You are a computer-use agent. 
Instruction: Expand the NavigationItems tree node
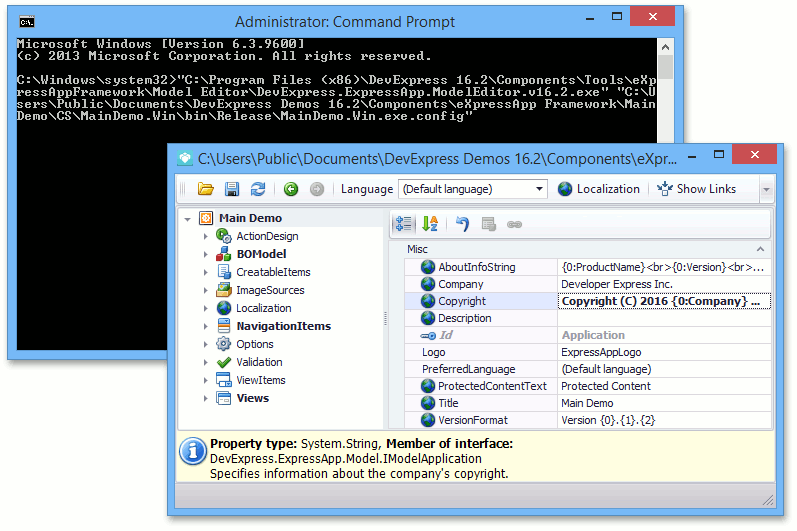(x=205, y=326)
